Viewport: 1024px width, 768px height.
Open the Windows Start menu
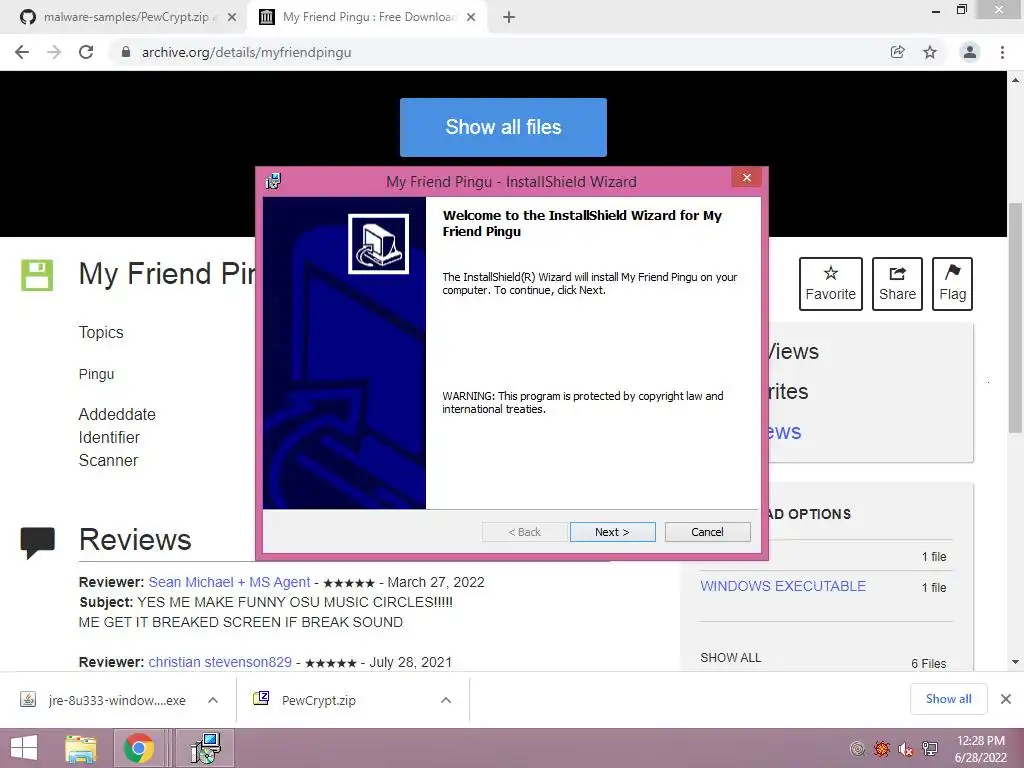tap(24, 748)
